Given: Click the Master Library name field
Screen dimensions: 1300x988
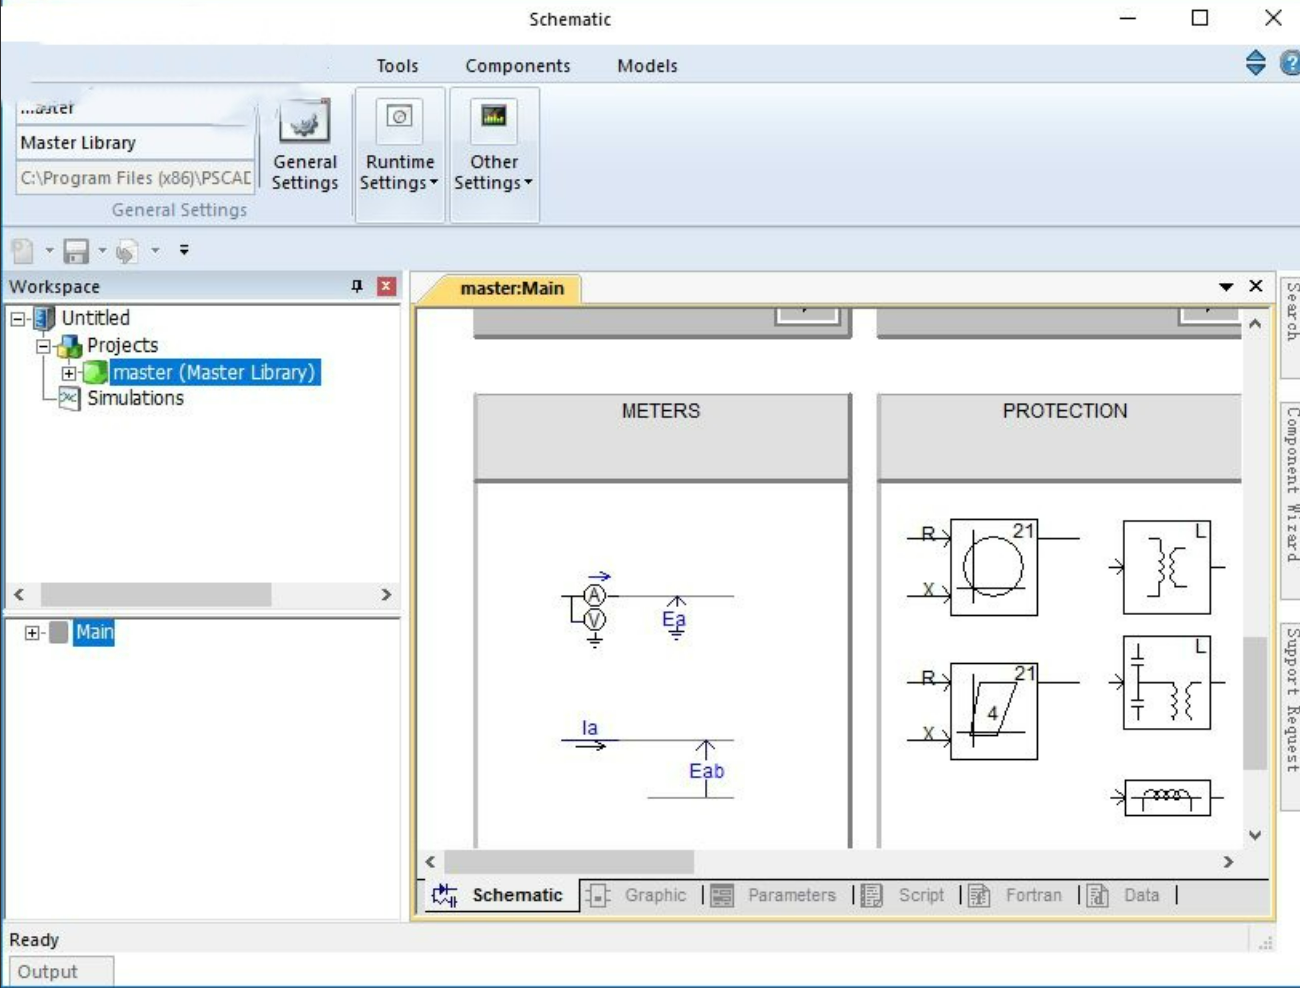Looking at the screenshot, I should tap(135, 143).
